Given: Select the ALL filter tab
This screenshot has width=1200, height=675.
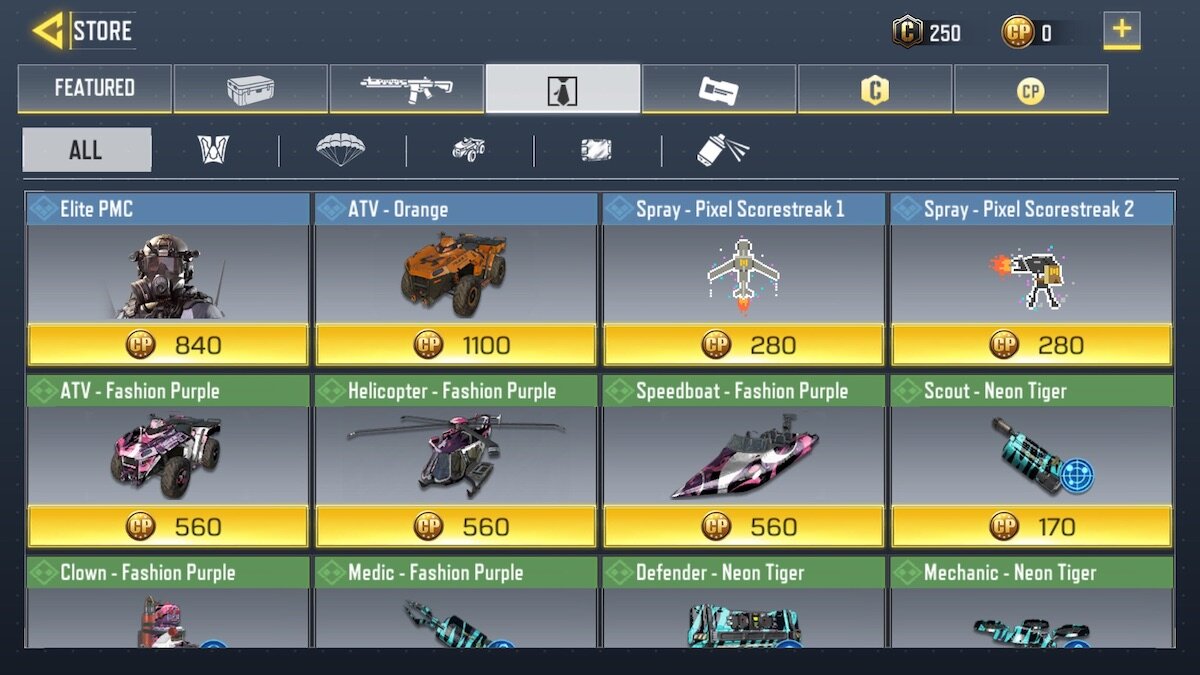Looking at the screenshot, I should 87,150.
